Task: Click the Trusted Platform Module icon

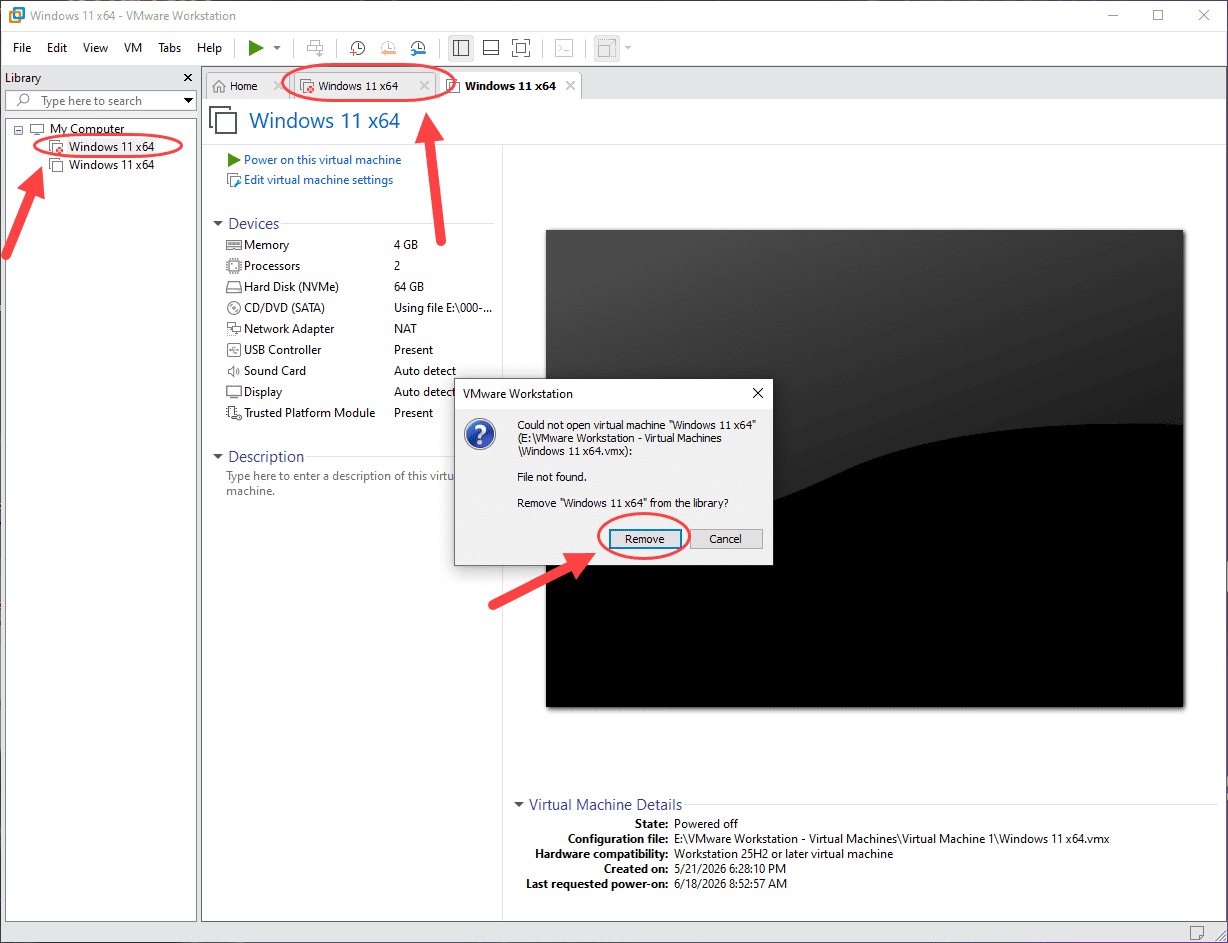Action: (234, 413)
